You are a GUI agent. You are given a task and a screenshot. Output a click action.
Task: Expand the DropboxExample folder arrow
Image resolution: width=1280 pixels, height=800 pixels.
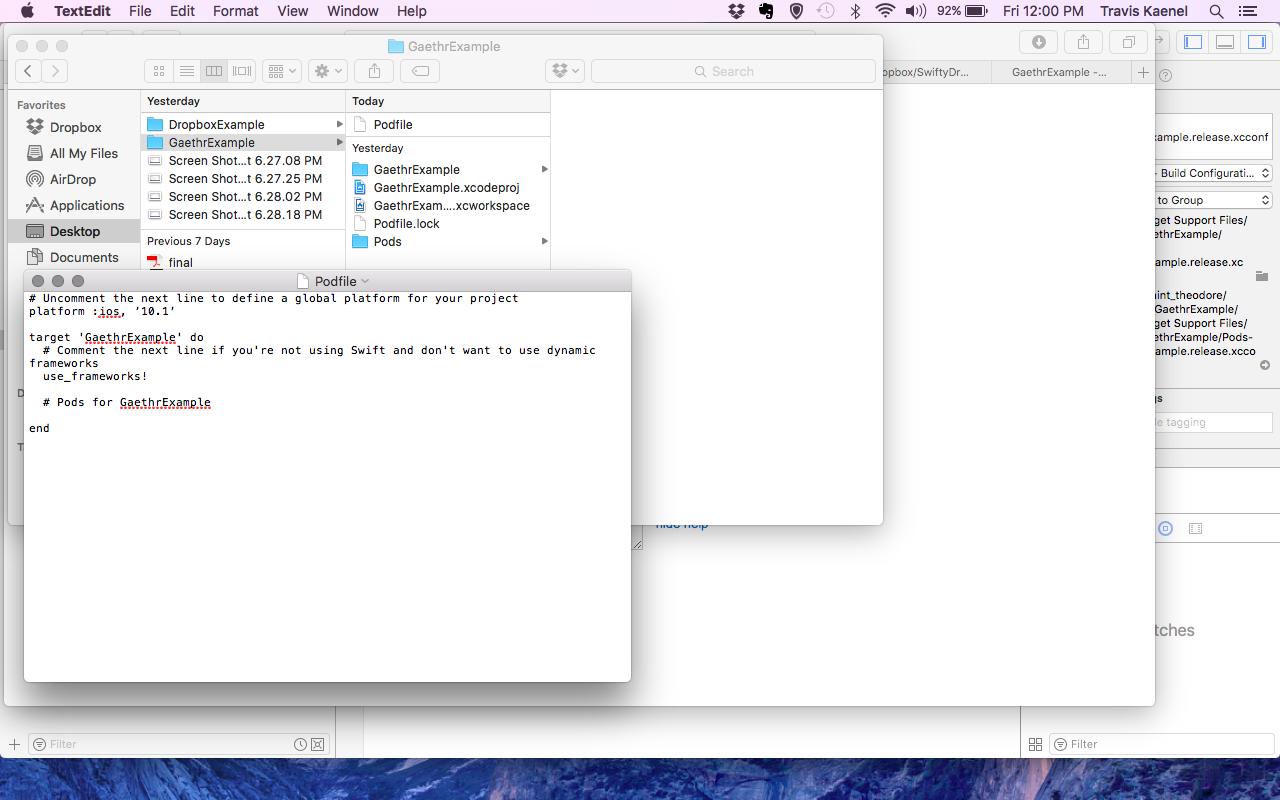340,124
